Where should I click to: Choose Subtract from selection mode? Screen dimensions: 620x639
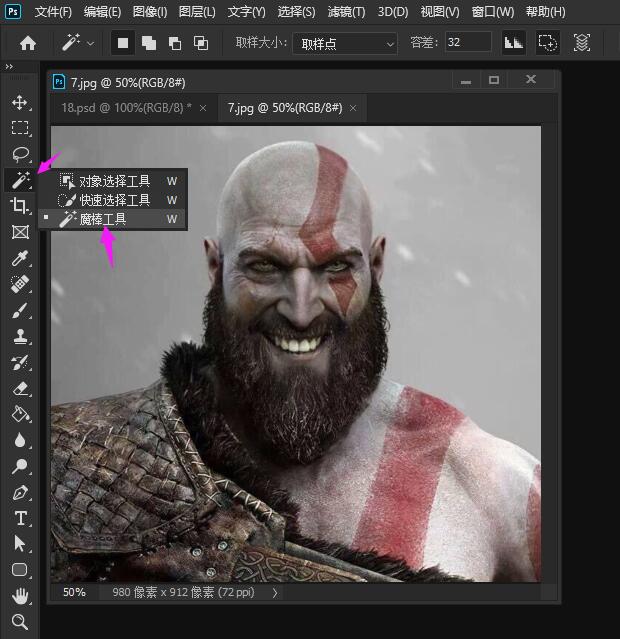coord(175,43)
